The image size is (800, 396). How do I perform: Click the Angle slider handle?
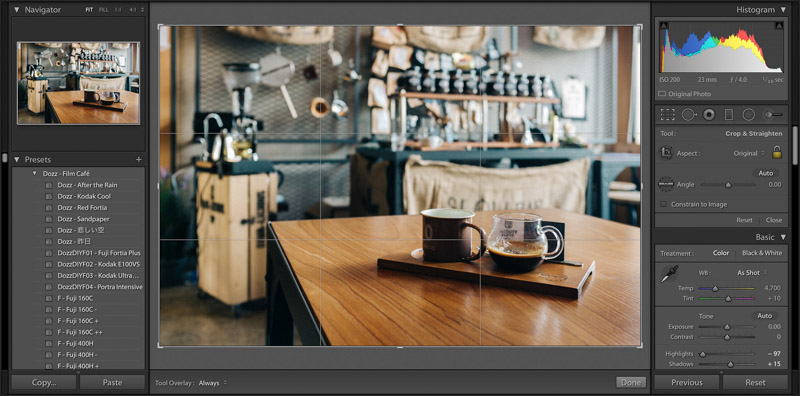728,185
